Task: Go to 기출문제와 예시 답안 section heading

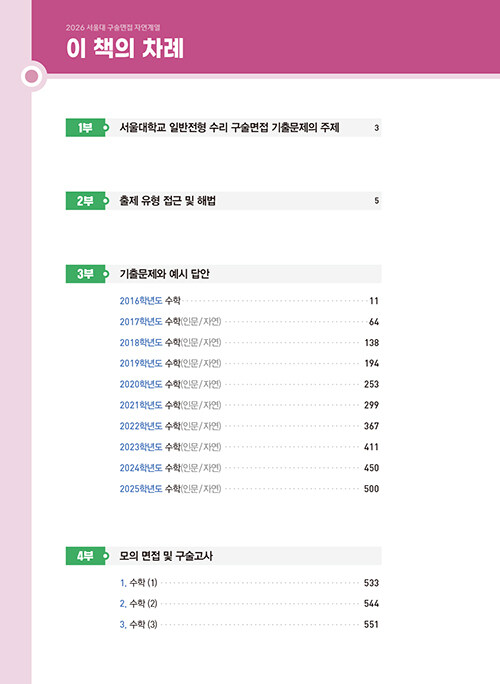Action: [x=164, y=274]
